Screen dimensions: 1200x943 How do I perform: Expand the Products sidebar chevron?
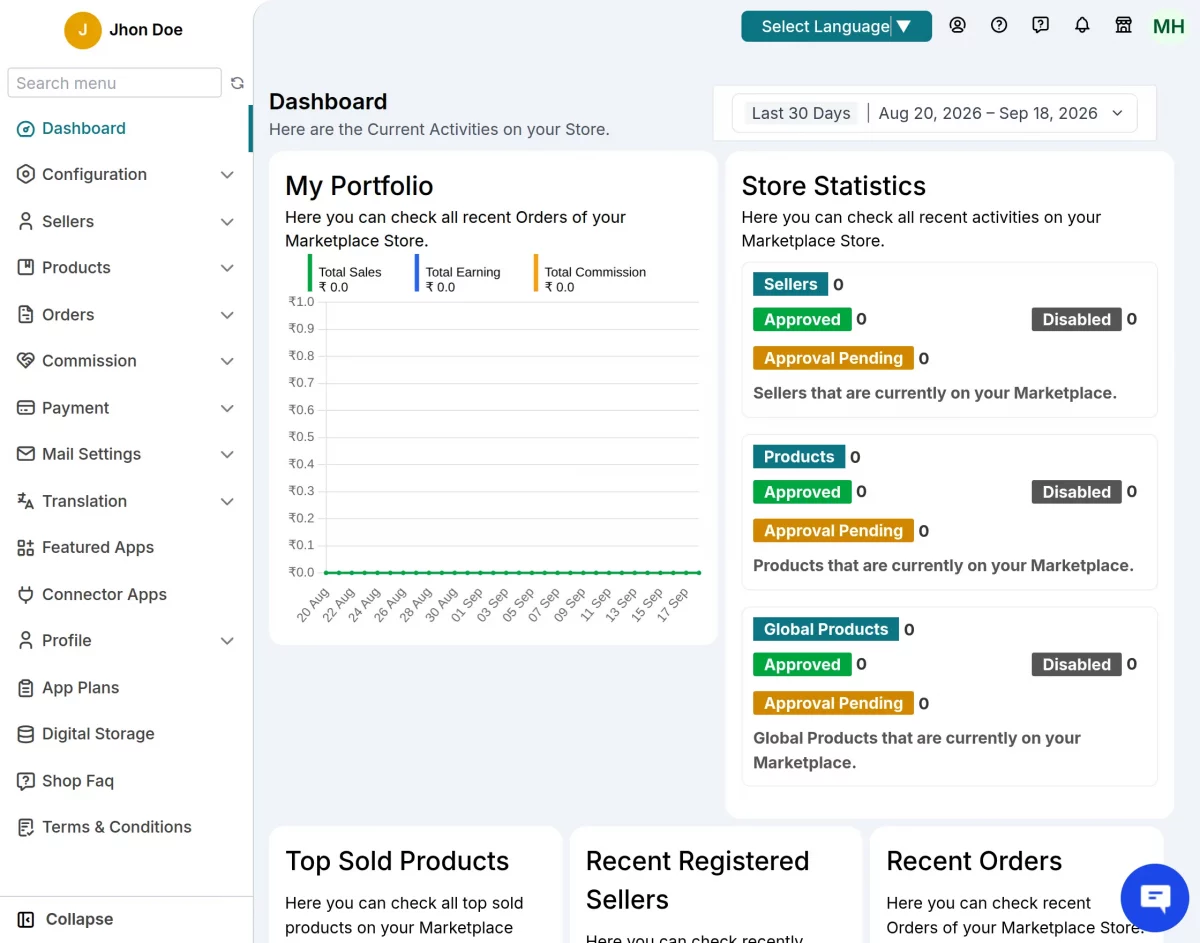point(227,268)
